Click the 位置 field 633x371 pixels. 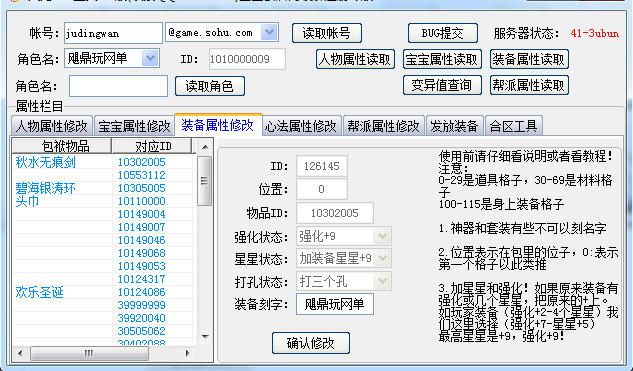click(322, 189)
